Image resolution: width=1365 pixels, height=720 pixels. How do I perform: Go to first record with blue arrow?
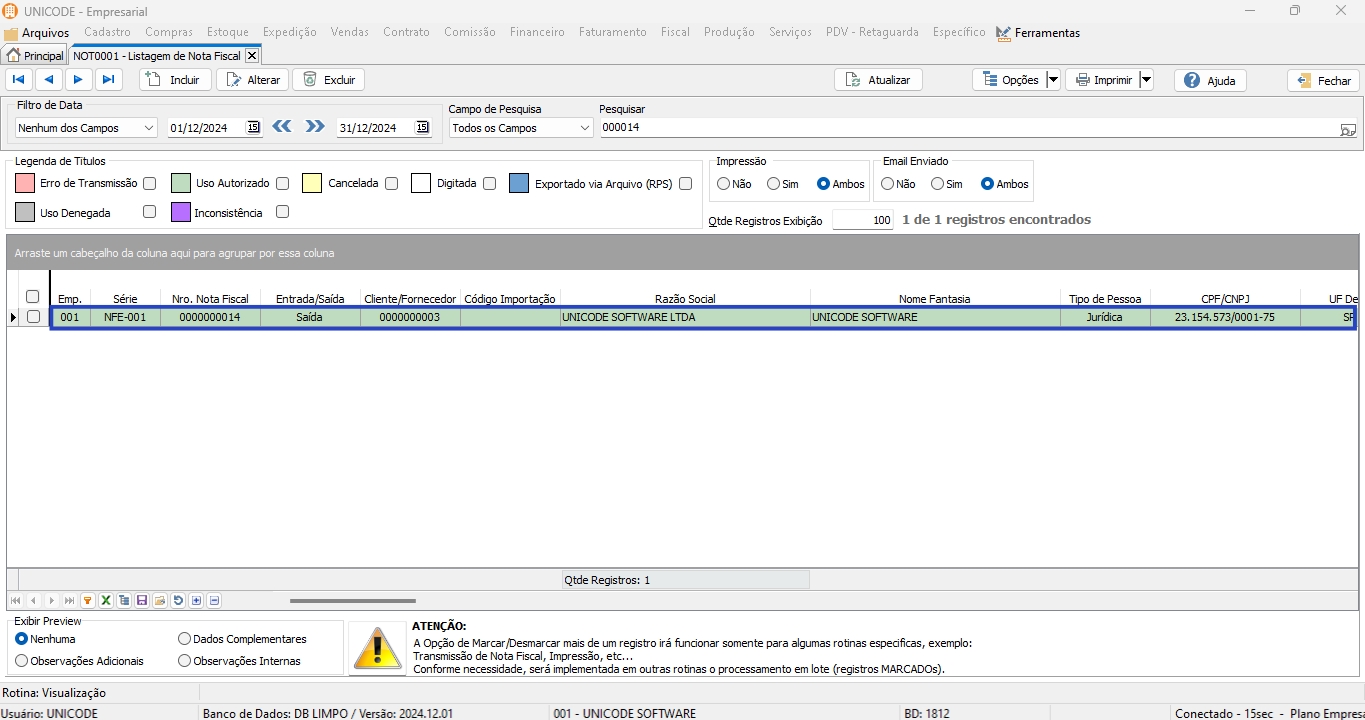(x=19, y=80)
